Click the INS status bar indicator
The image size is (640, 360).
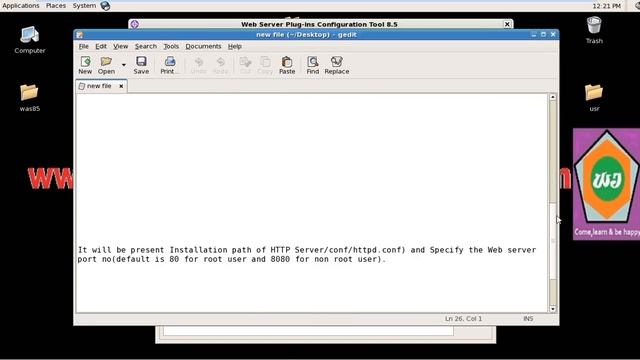click(x=528, y=319)
